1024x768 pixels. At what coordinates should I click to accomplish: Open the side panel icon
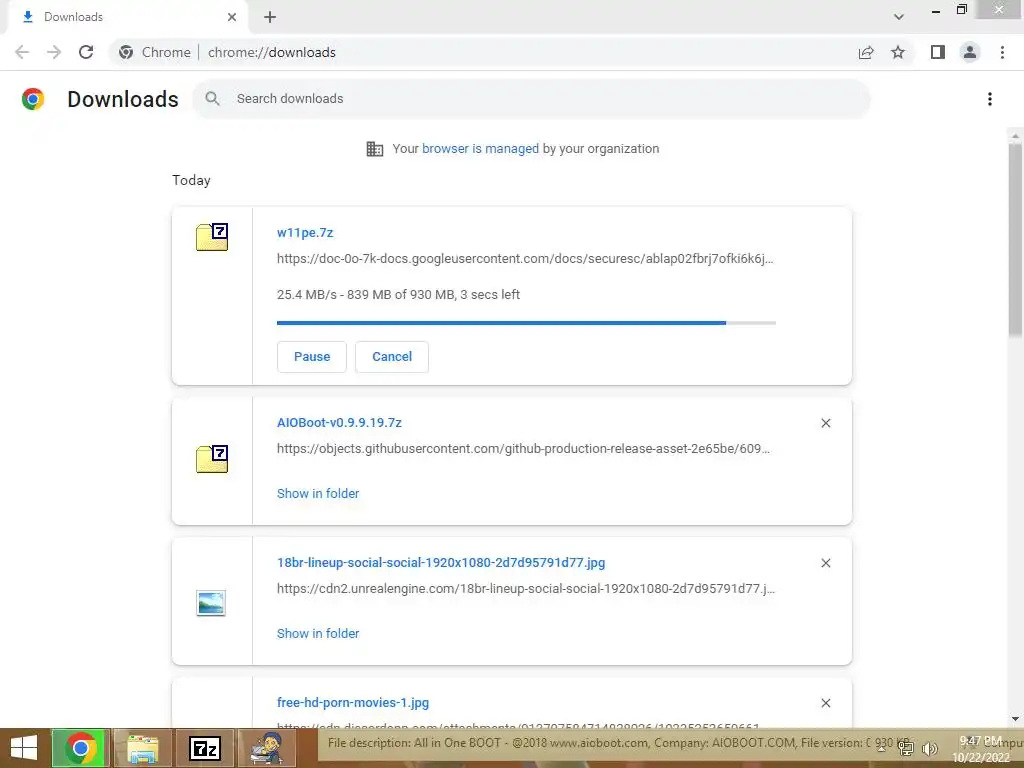click(938, 52)
